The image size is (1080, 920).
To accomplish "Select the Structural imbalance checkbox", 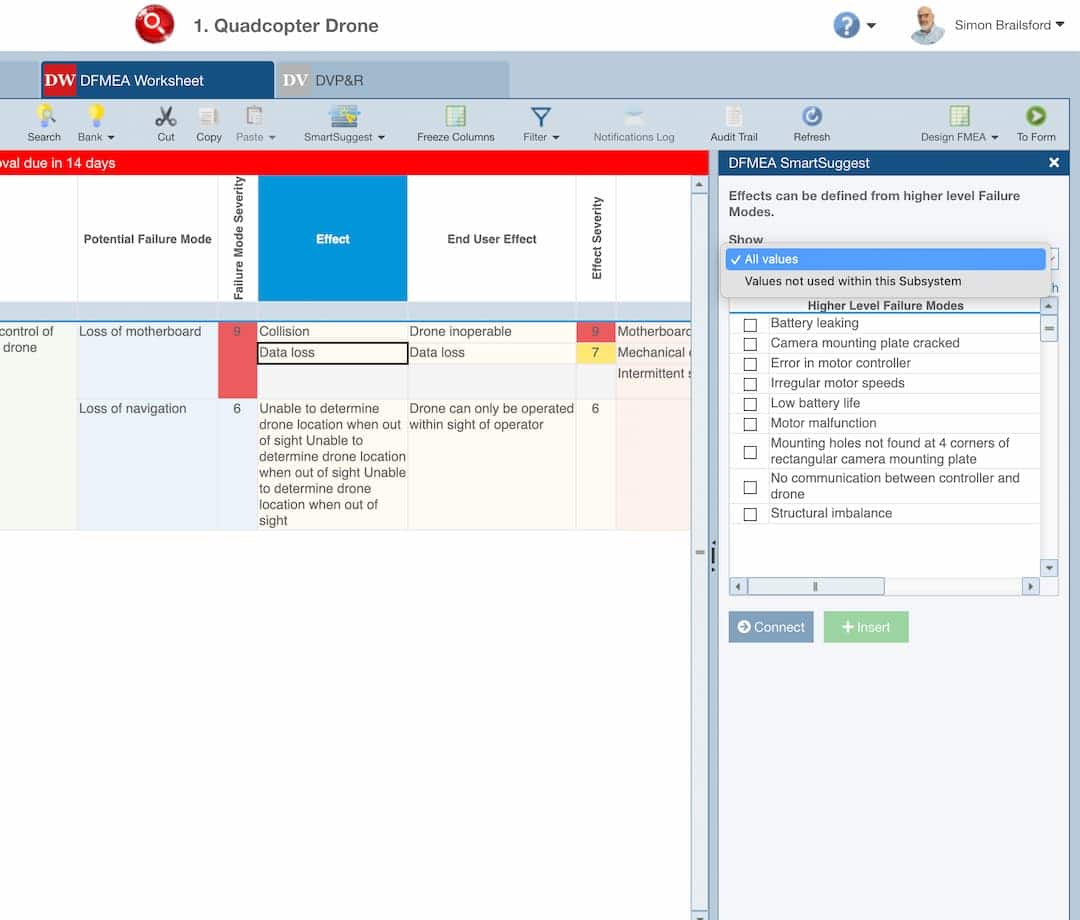I will [x=749, y=514].
